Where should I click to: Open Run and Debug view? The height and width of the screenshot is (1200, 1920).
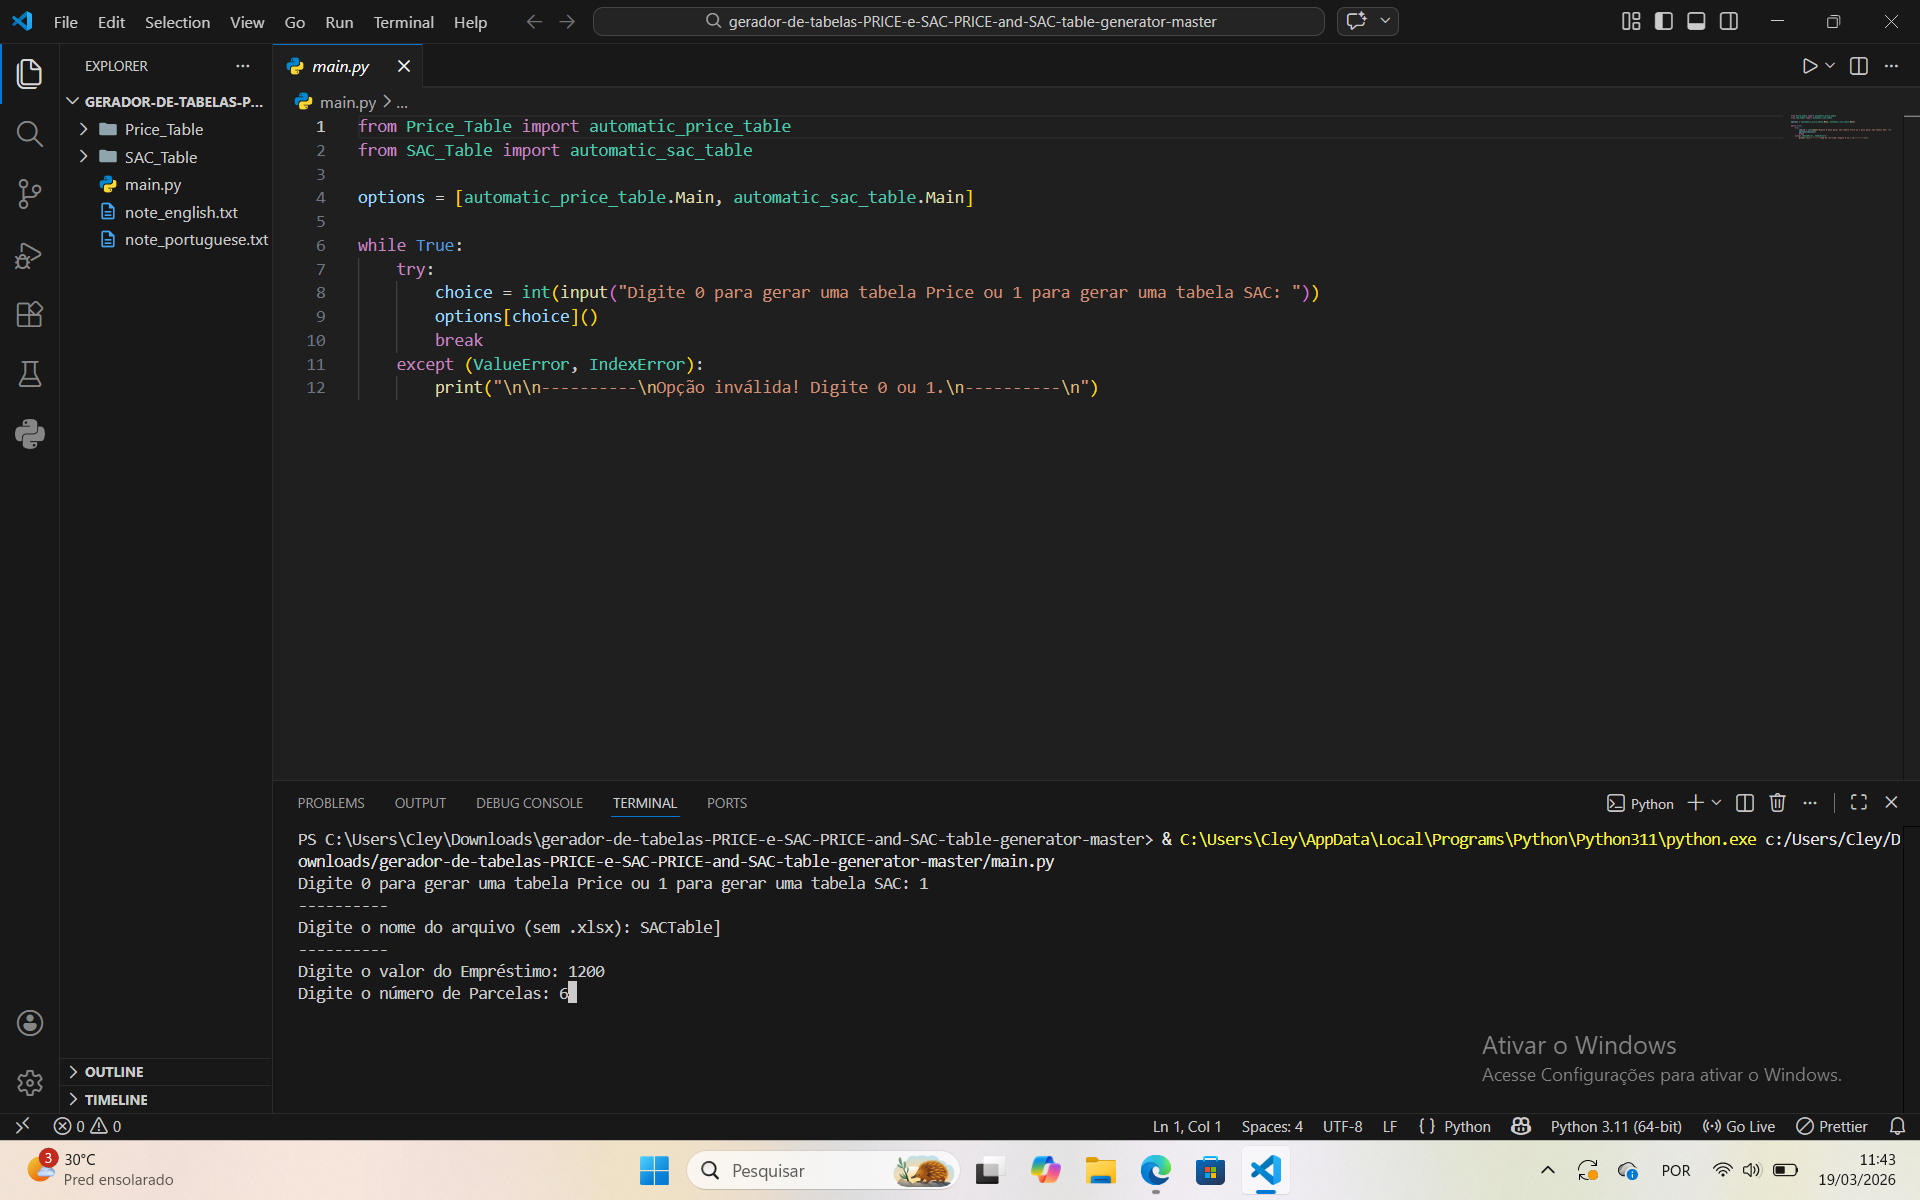pyautogui.click(x=30, y=256)
